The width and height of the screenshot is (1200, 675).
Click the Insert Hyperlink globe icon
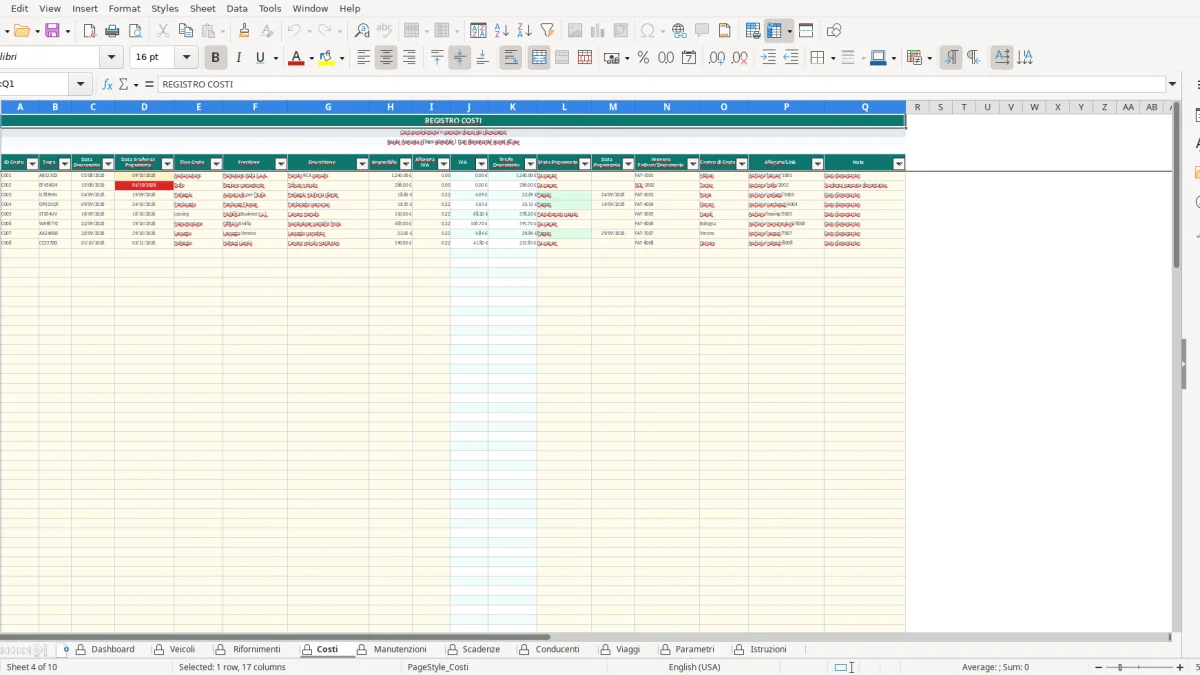click(679, 31)
